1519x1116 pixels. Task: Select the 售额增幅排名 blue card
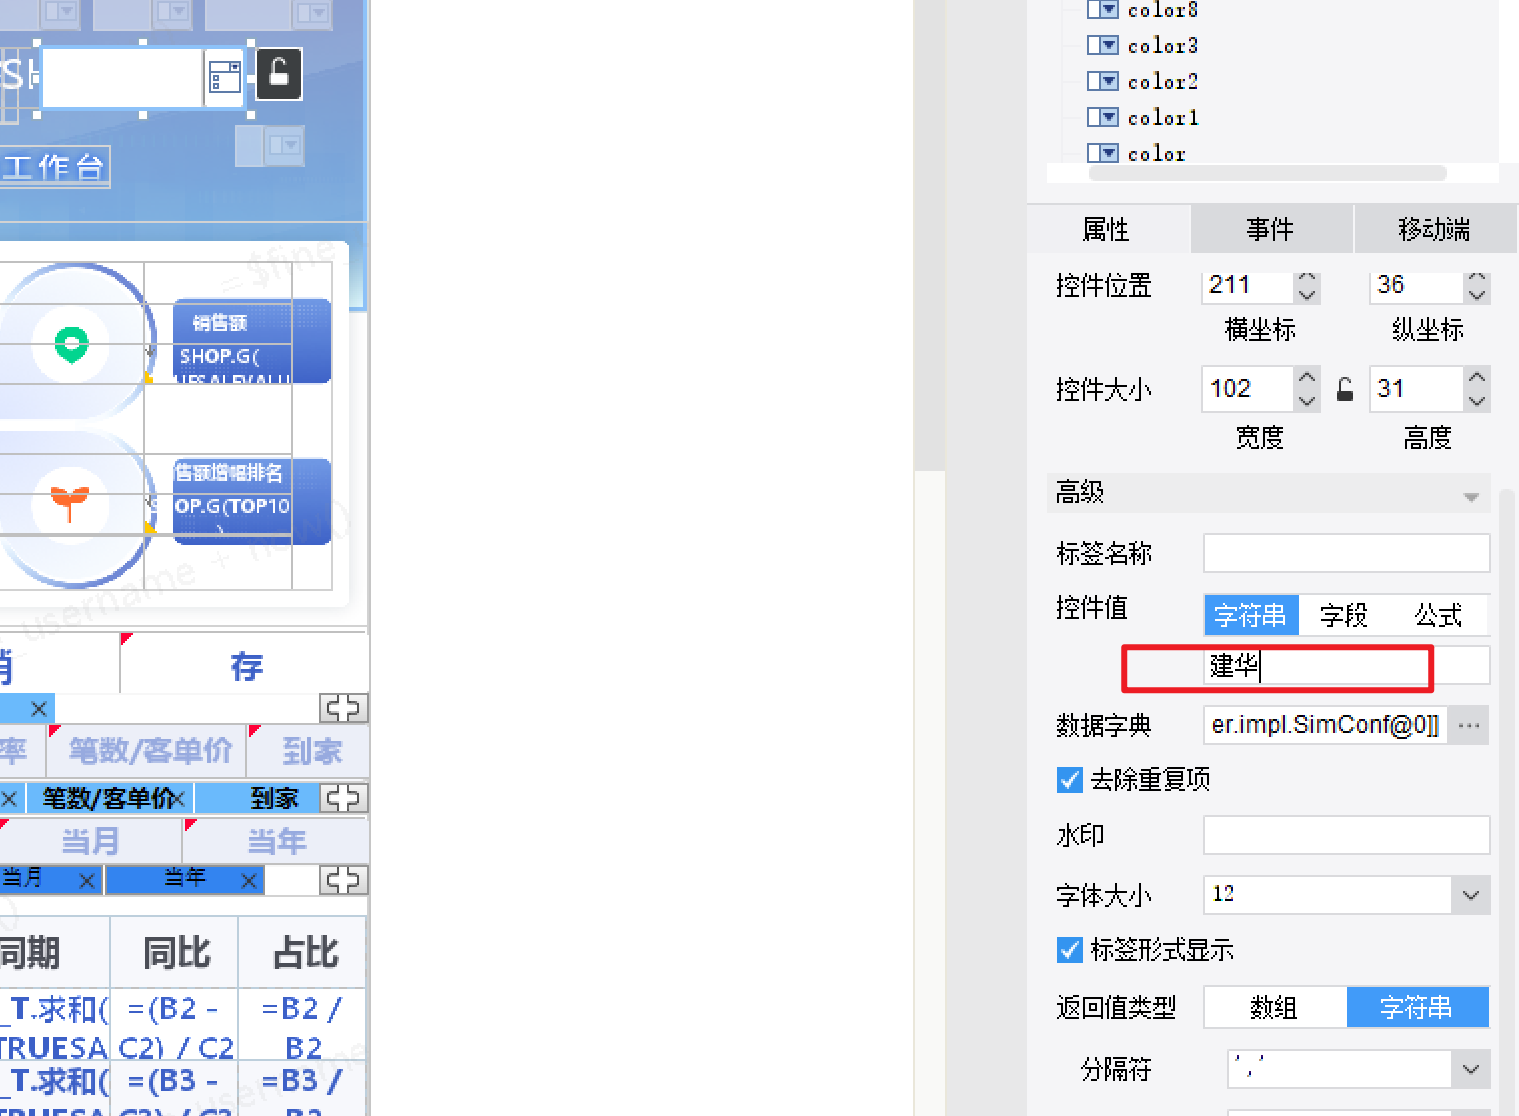(x=252, y=501)
